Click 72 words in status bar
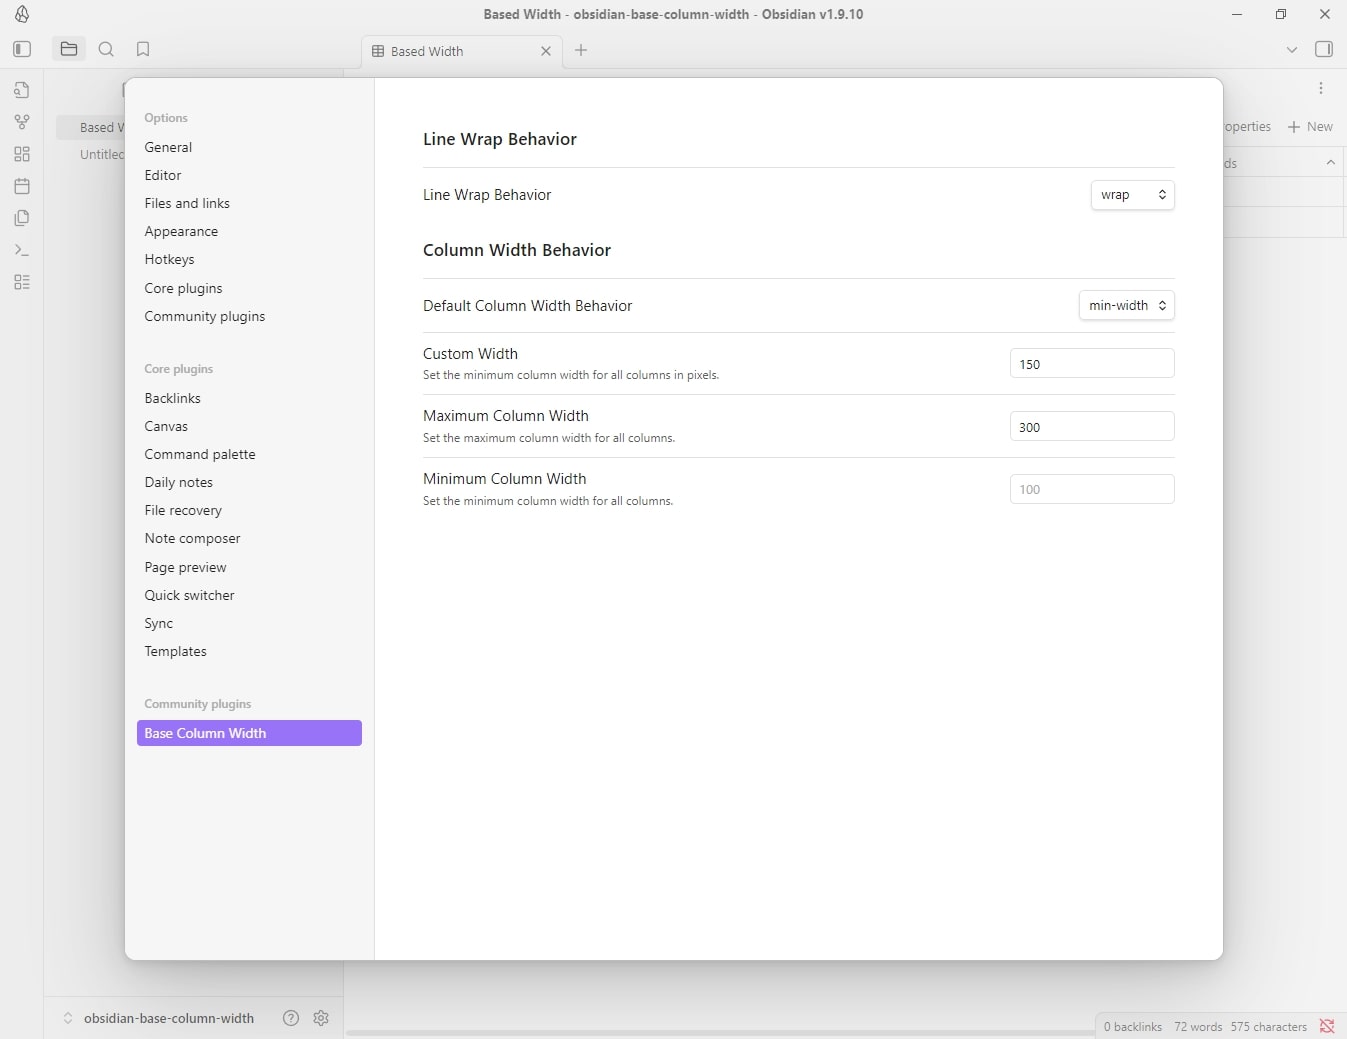This screenshot has width=1347, height=1039. (1198, 1026)
